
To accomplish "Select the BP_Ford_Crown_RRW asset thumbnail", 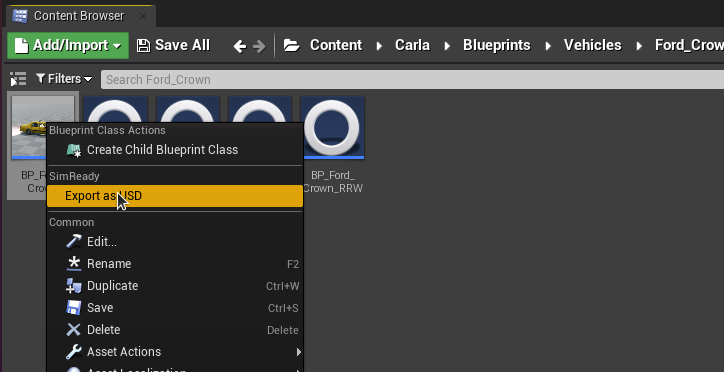I will (332, 127).
